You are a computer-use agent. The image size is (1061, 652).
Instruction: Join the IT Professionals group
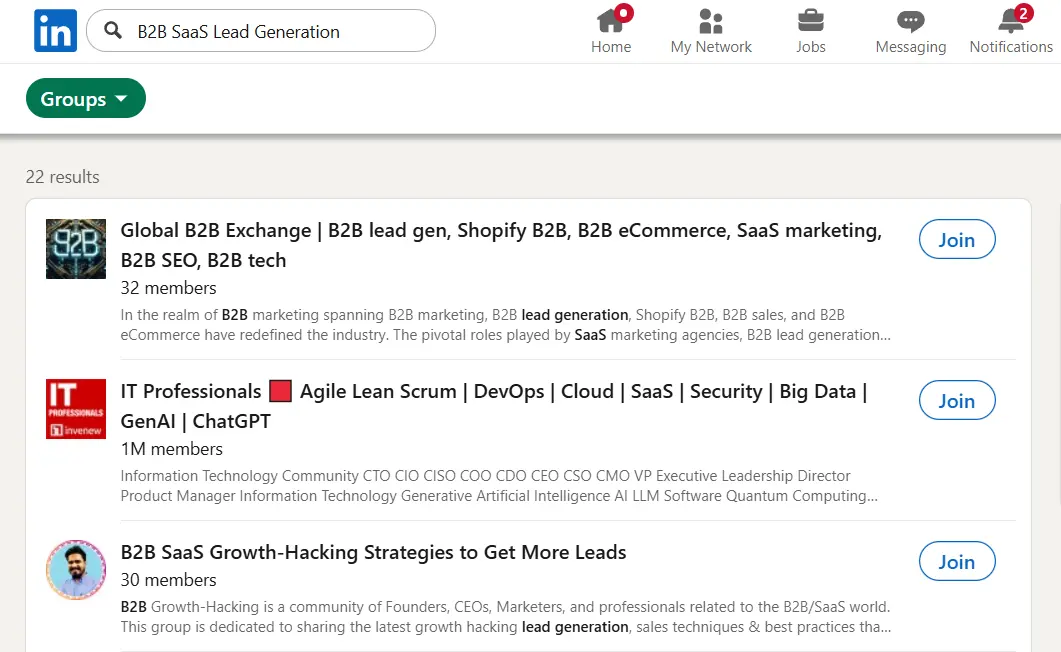point(957,400)
